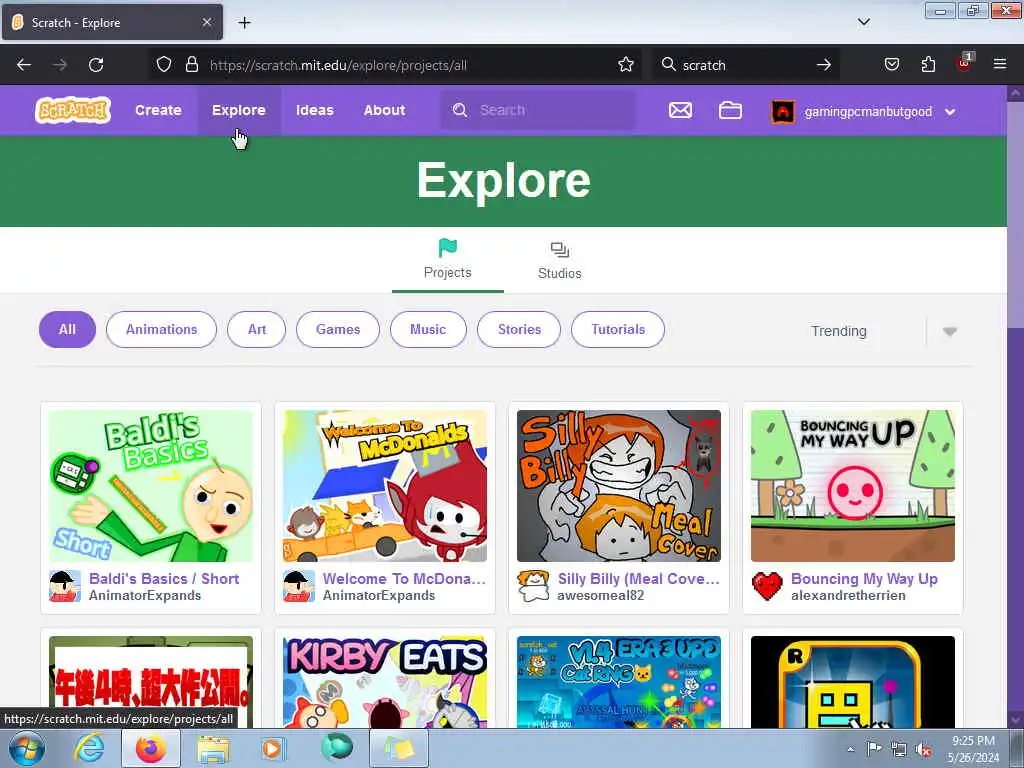The height and width of the screenshot is (768, 1024).
Task: Click the Welcome To McDona... title link
Action: pyautogui.click(x=404, y=579)
